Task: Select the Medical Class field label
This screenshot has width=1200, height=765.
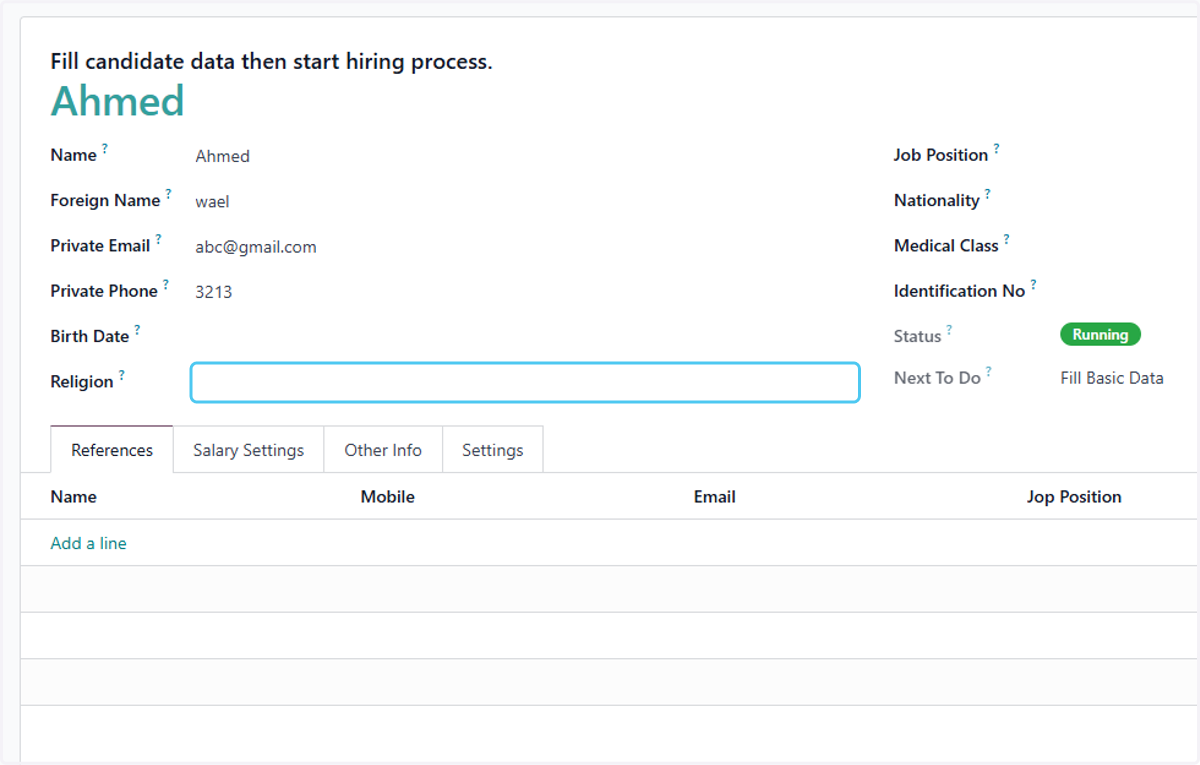Action: 946,245
